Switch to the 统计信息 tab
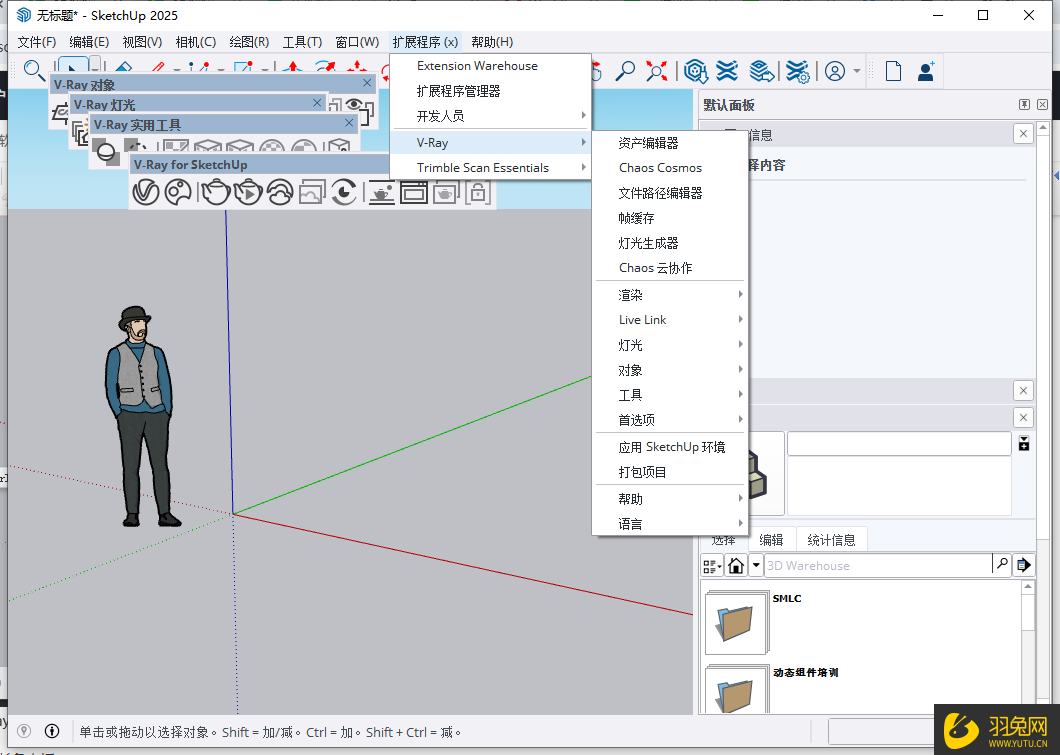The image size is (1060, 755). pos(831,539)
